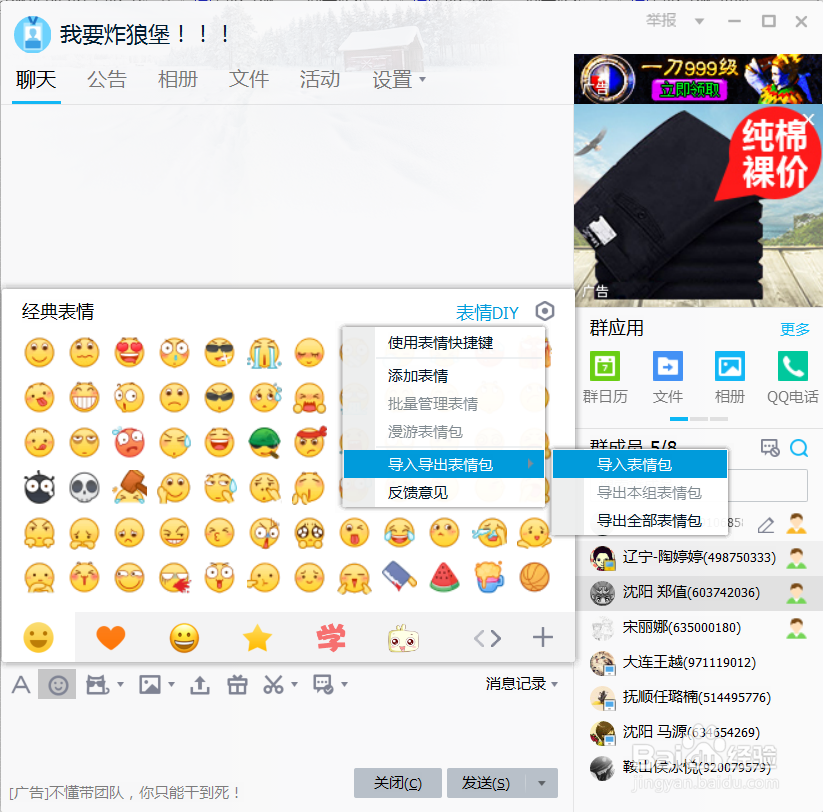Click the group avatar icon
Screen dimensions: 823x812
click(x=33, y=35)
